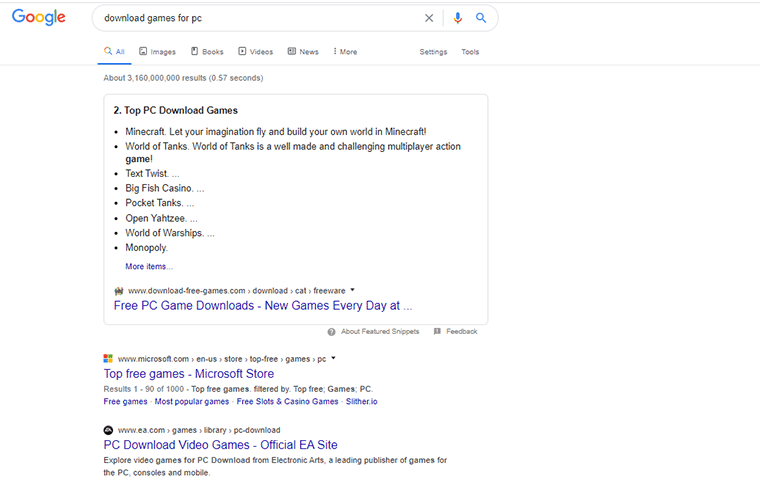
Task: Open Top free games - Microsoft Store result
Action: click(189, 374)
